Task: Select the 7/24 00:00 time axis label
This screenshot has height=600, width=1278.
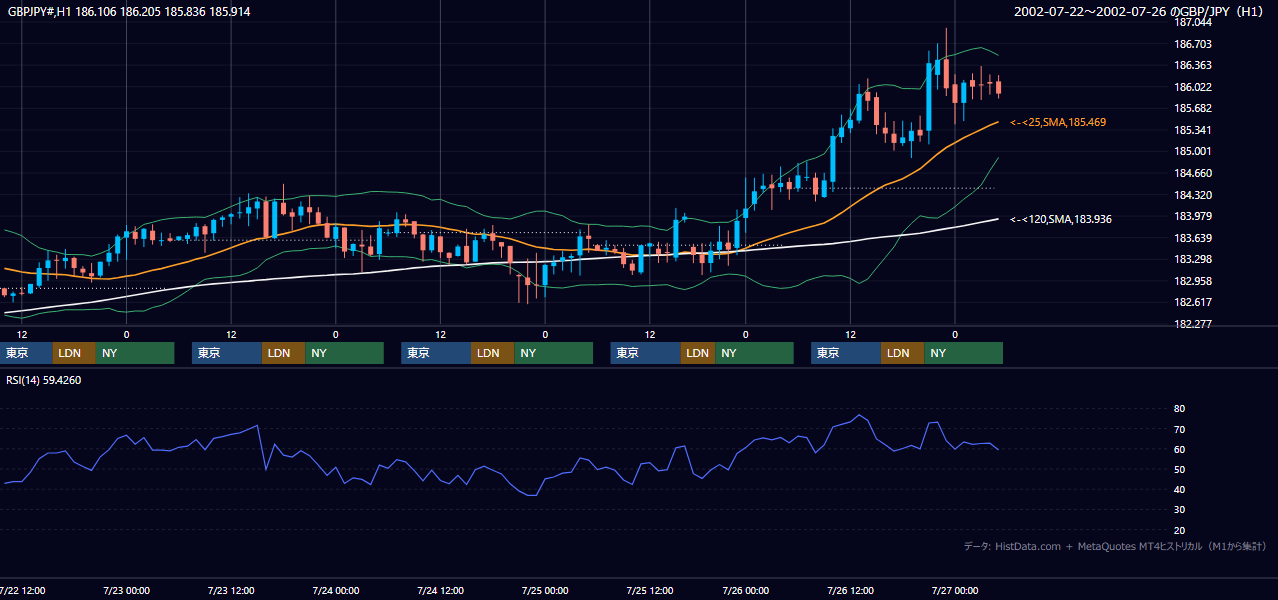Action: pyautogui.click(x=335, y=590)
